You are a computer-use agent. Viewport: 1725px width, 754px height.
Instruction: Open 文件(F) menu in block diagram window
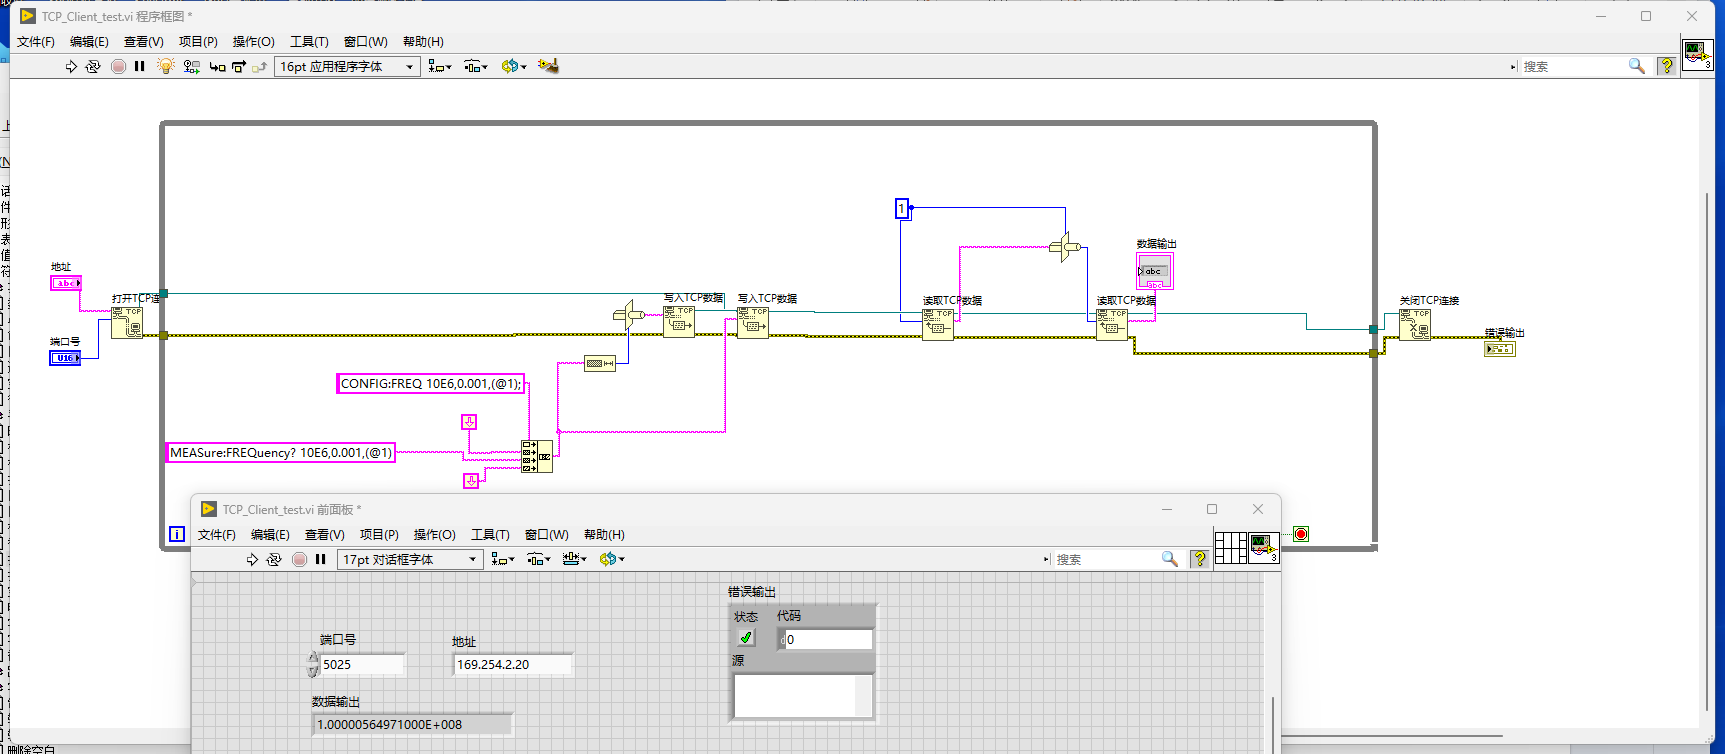click(36, 42)
